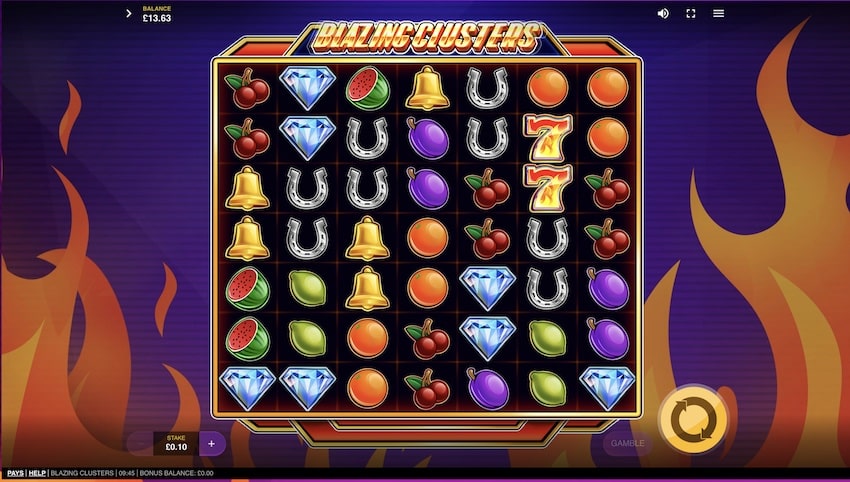
Task: Toggle fullscreen mode
Action: (691, 14)
